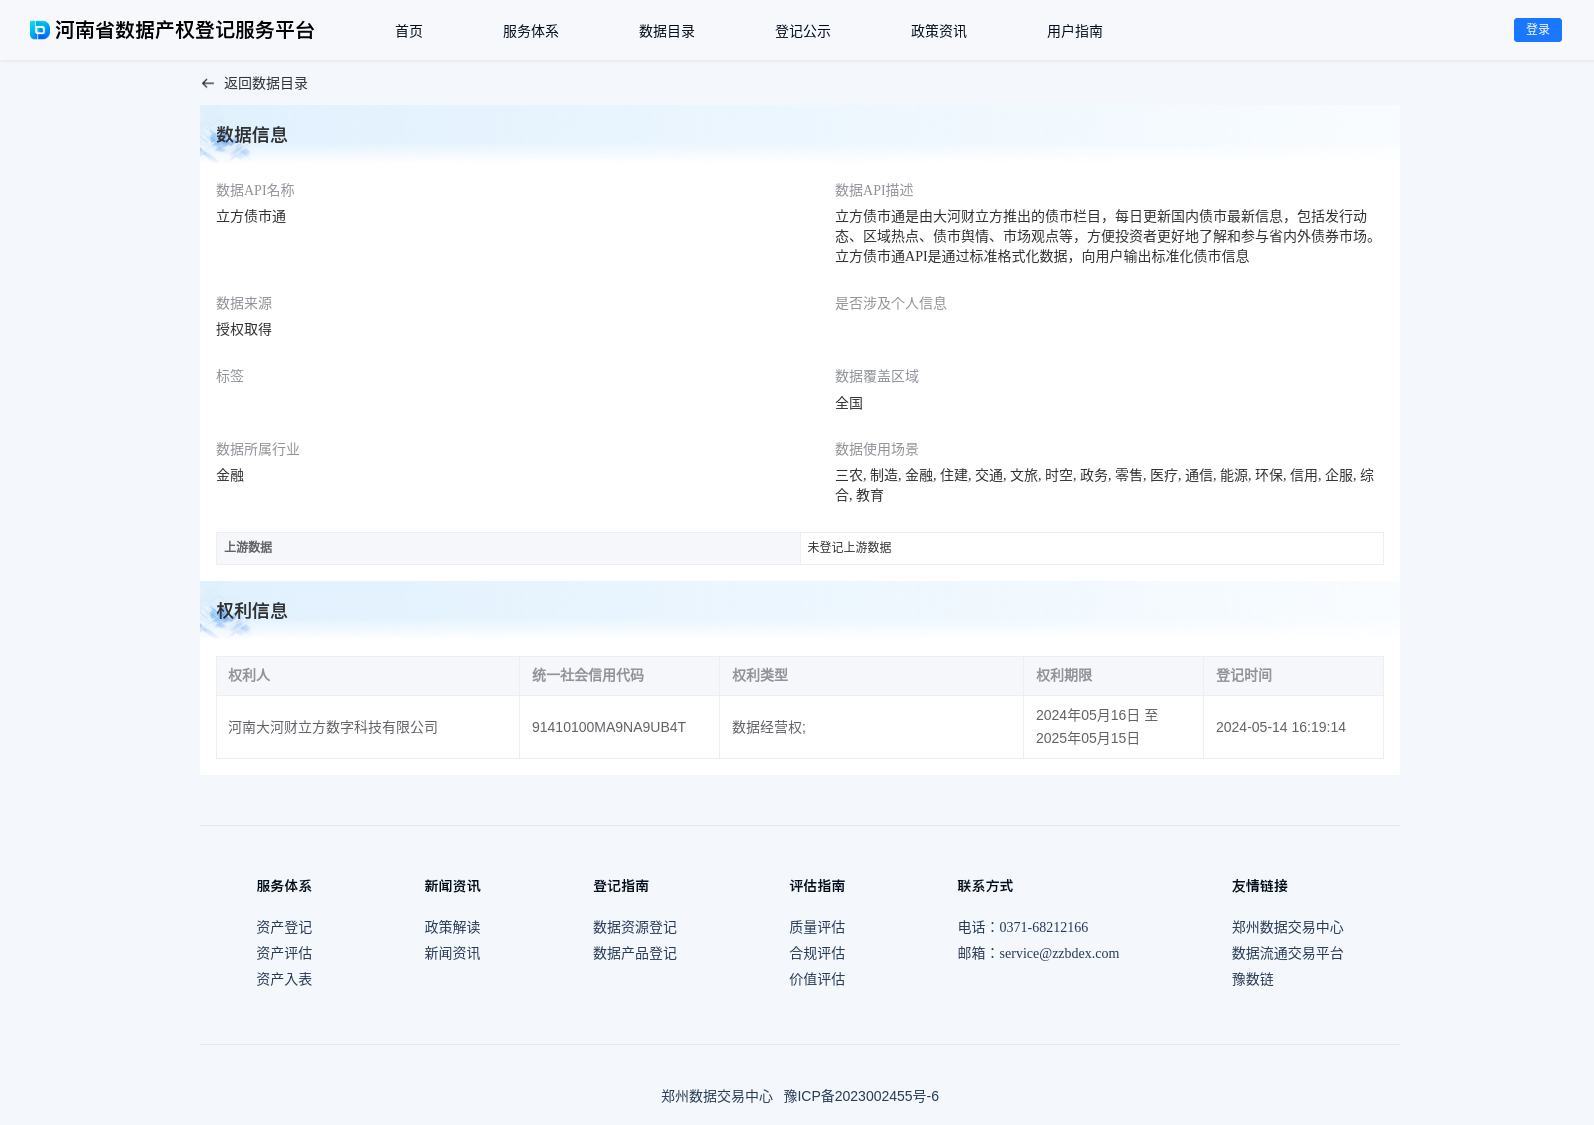Click the back arrow icon
Screen dimensions: 1594x1125
pyautogui.click(x=208, y=84)
